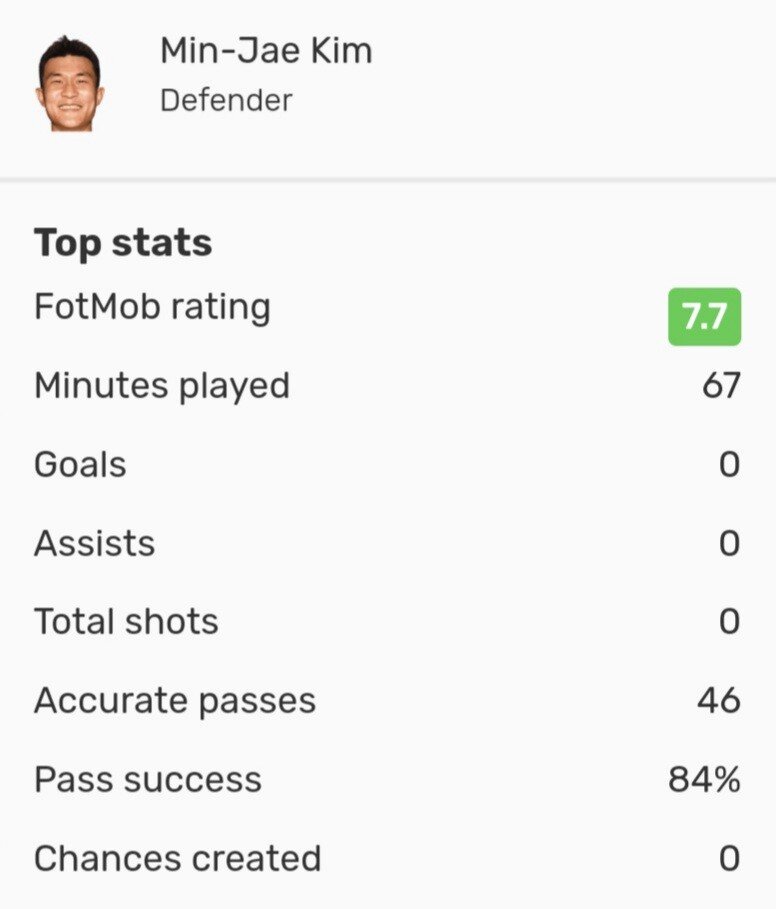This screenshot has width=776, height=909.
Task: Click Min-Jae Kim's player photo
Action: (x=70, y=83)
